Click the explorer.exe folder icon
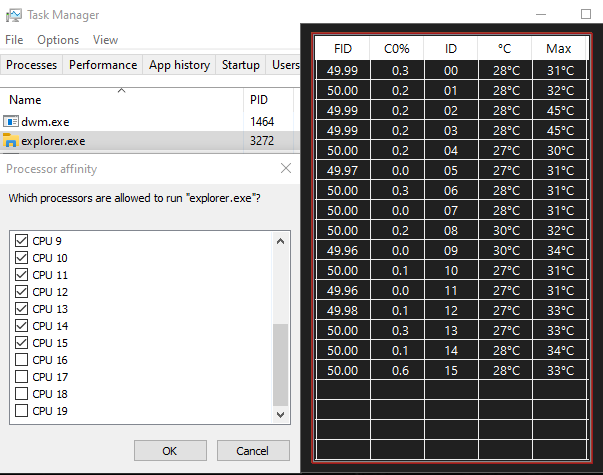 [x=11, y=141]
